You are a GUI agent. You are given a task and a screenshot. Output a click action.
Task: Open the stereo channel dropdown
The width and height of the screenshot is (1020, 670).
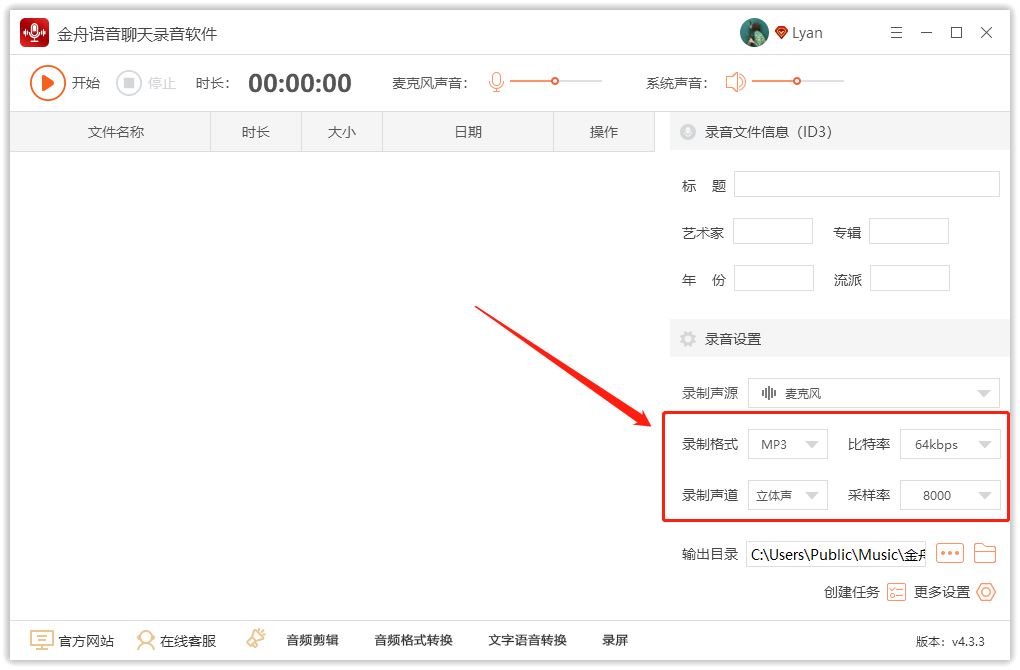click(788, 495)
